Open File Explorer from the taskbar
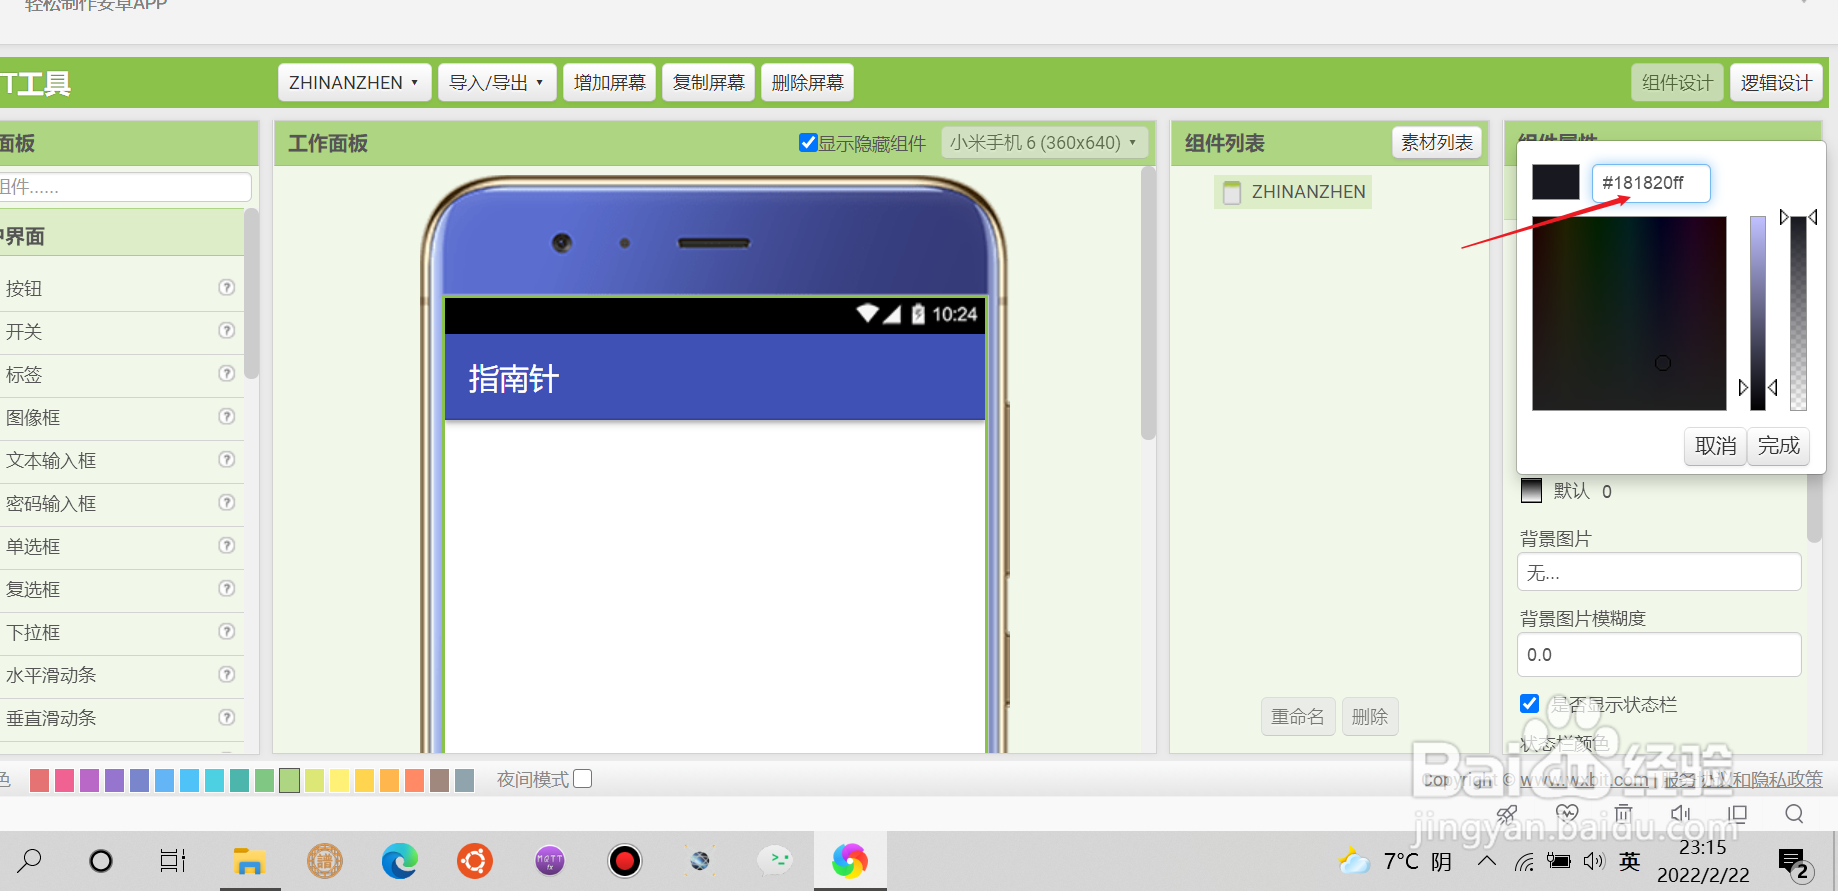The height and width of the screenshot is (891, 1838). 249,861
